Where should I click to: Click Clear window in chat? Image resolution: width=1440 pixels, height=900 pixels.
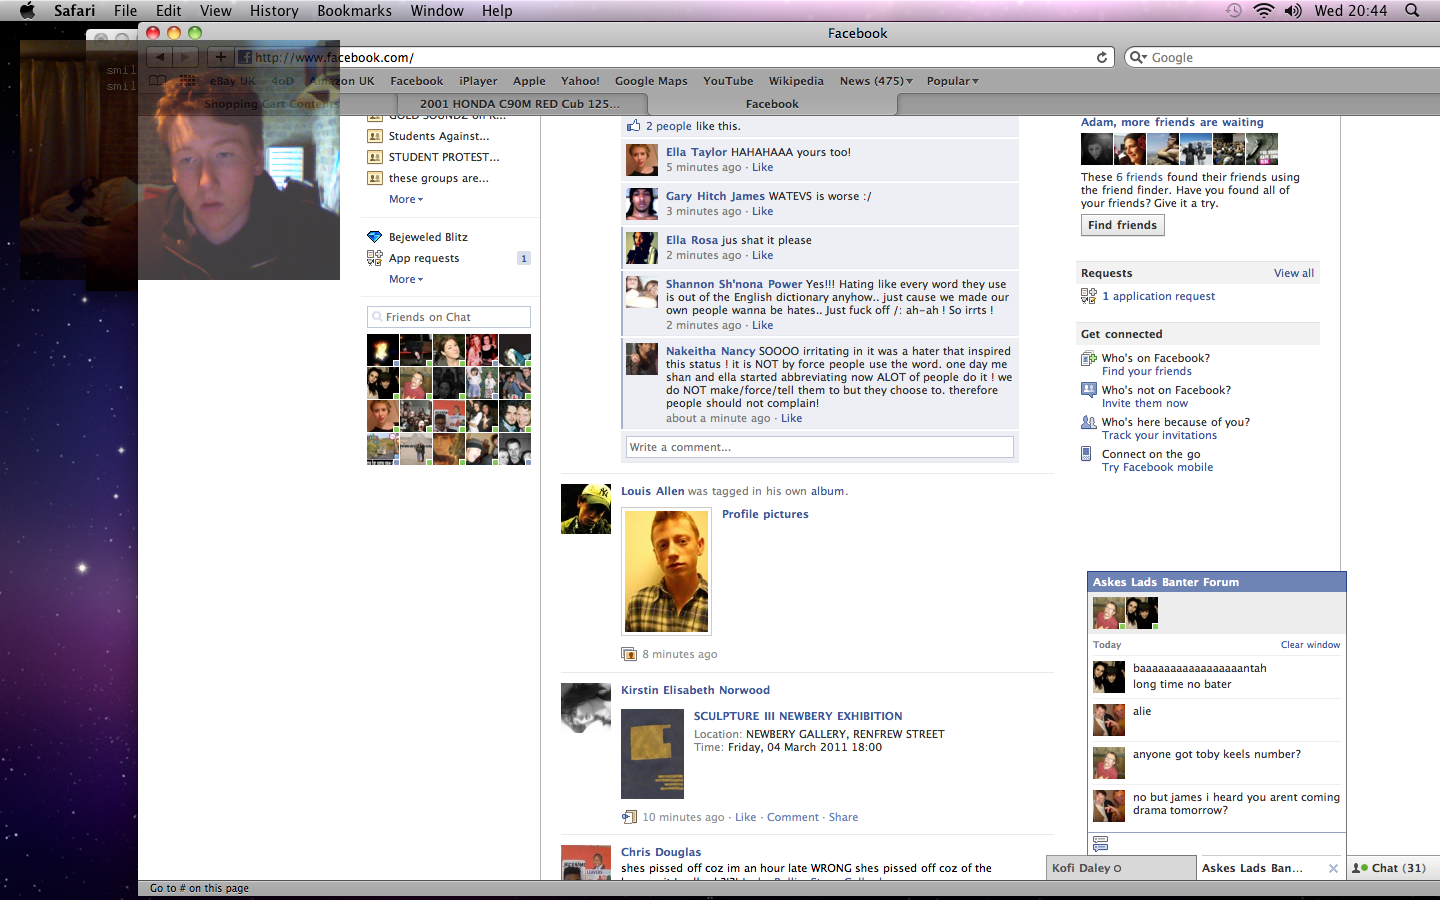coord(1310,645)
